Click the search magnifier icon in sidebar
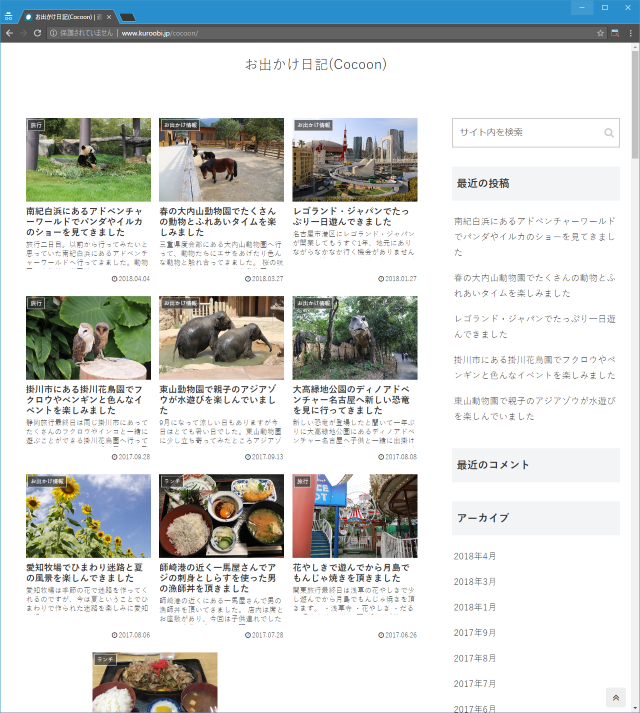Image resolution: width=640 pixels, height=713 pixels. (x=609, y=132)
